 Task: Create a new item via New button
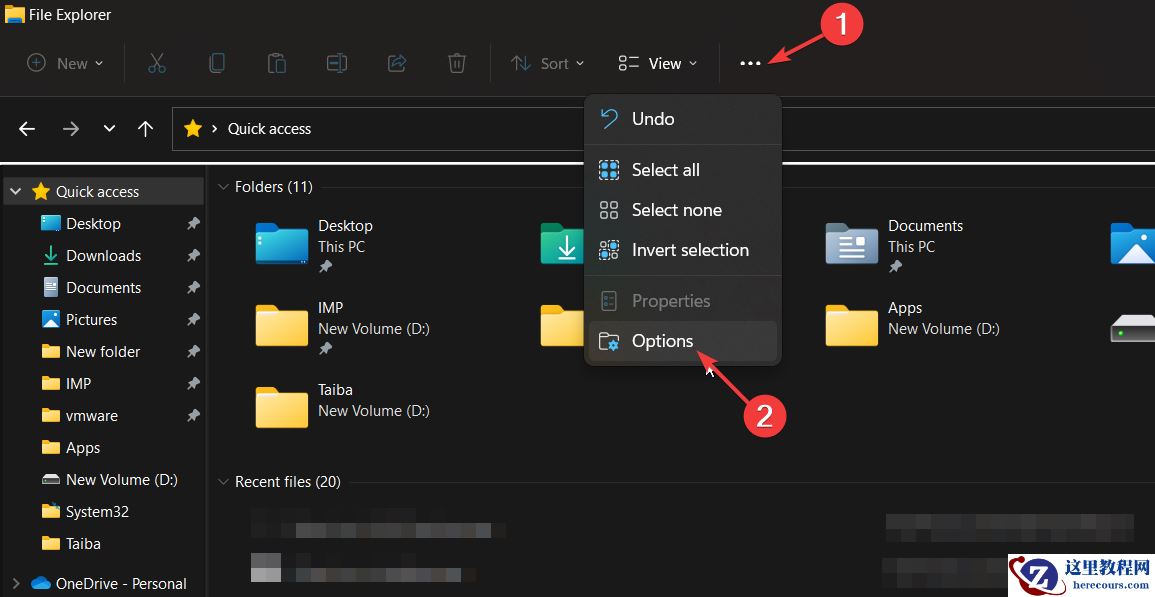(x=64, y=63)
